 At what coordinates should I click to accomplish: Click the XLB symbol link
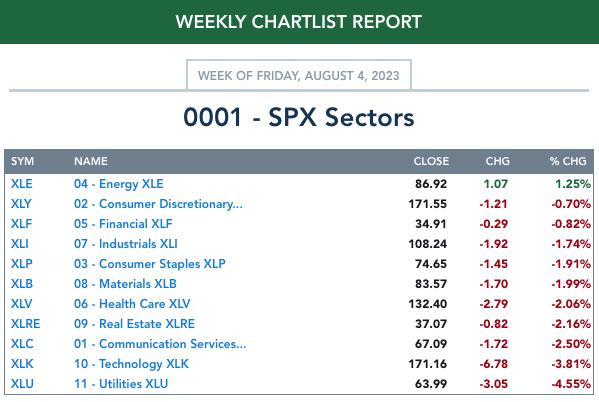(22, 284)
